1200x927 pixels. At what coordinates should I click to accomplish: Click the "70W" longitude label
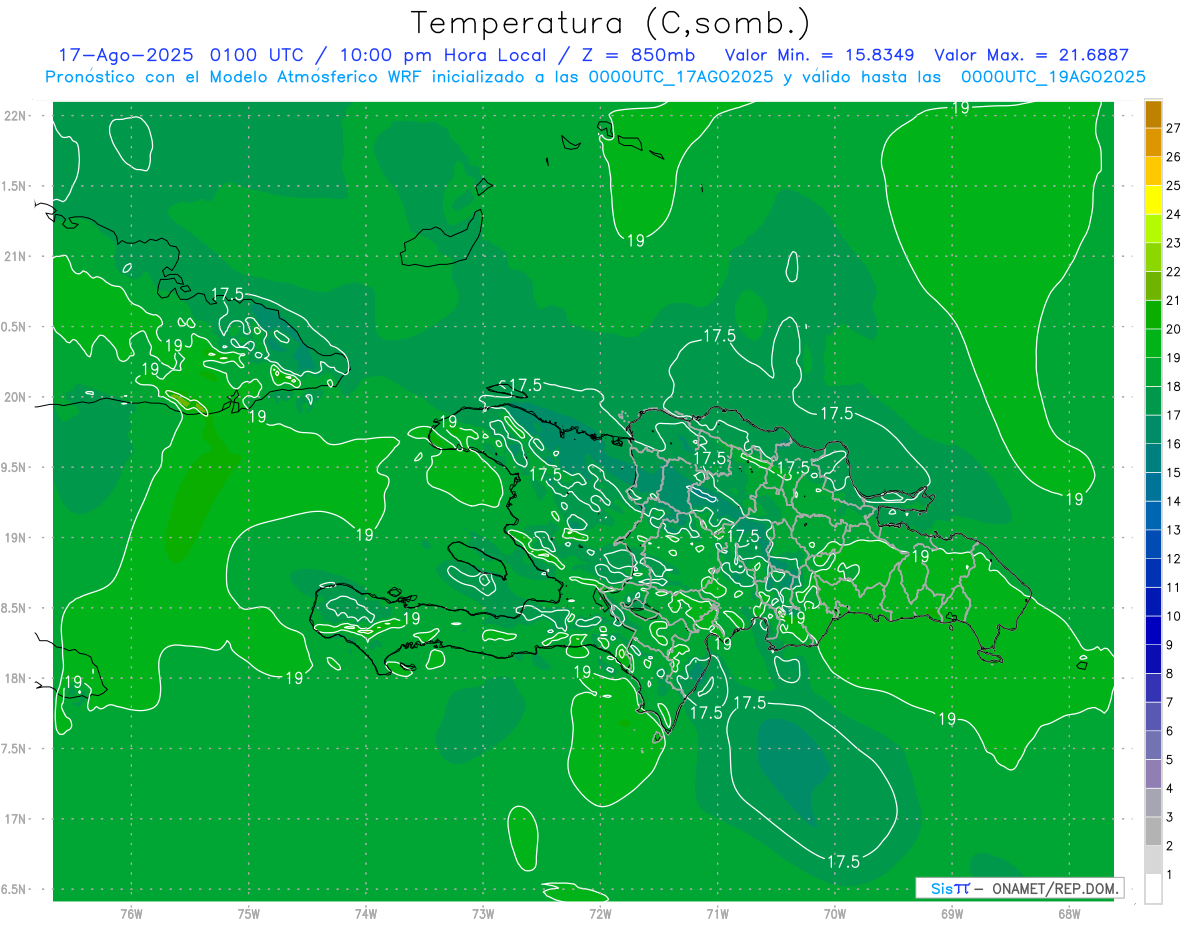coord(835,913)
